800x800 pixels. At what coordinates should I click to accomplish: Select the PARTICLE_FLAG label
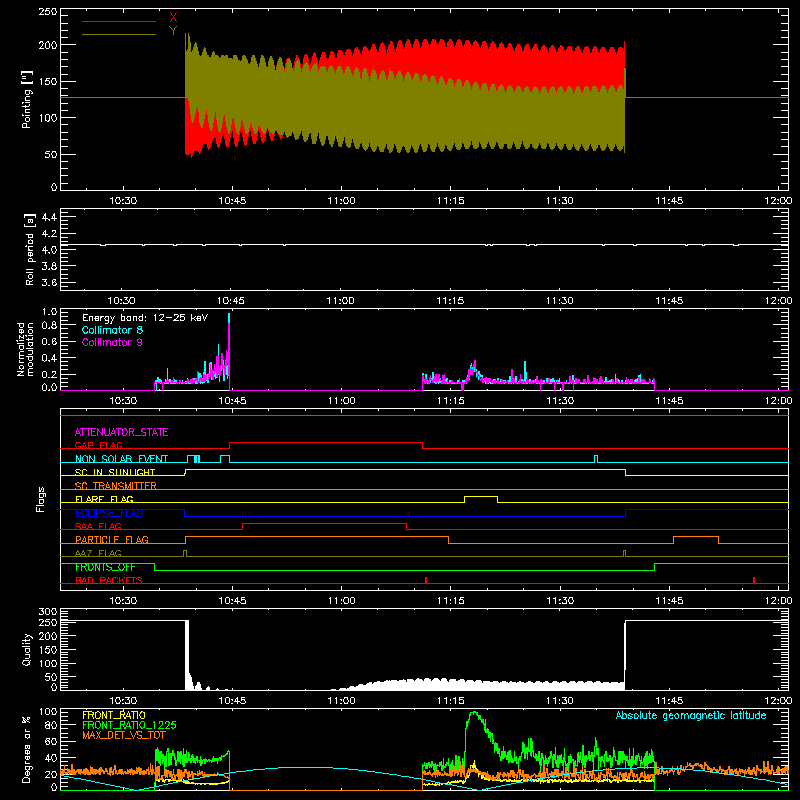(x=112, y=539)
